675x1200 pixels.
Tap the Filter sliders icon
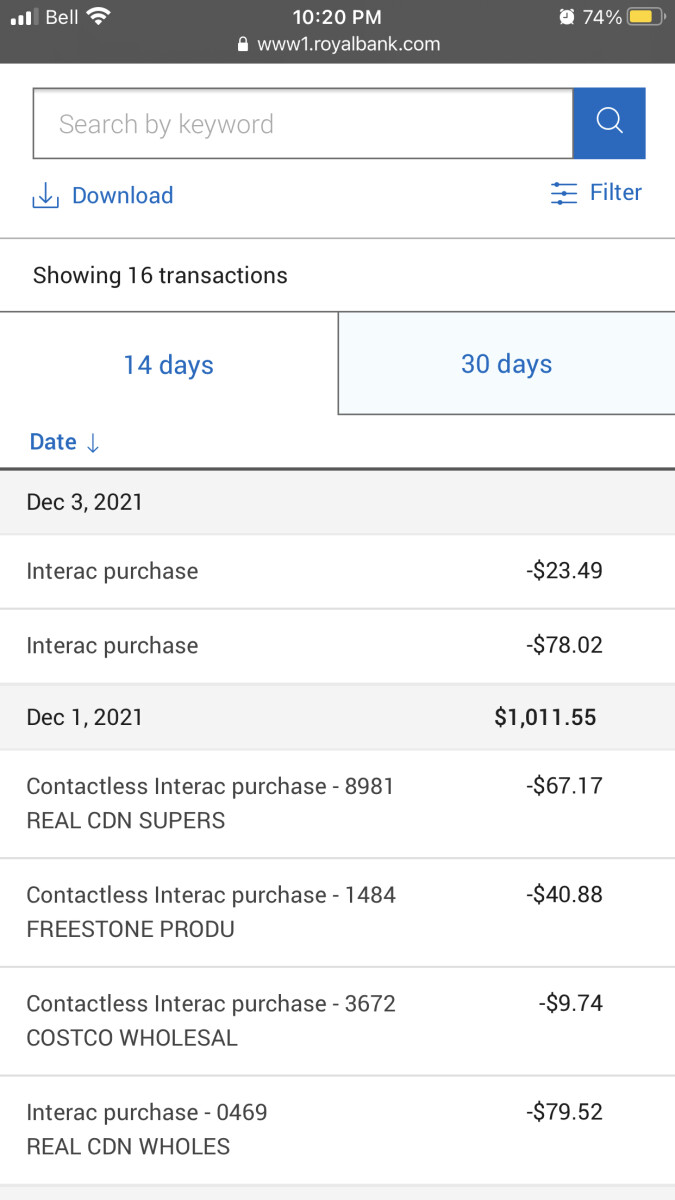pyautogui.click(x=564, y=193)
